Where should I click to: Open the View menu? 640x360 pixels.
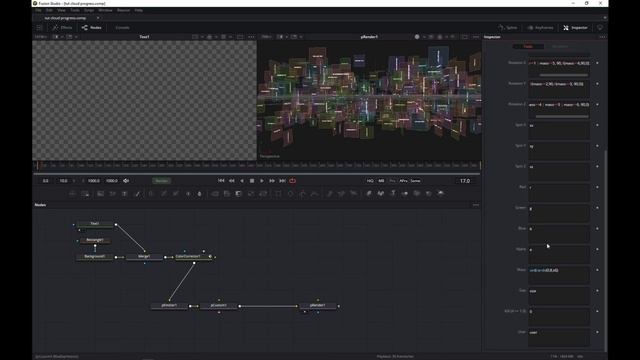pyautogui.click(x=61, y=10)
